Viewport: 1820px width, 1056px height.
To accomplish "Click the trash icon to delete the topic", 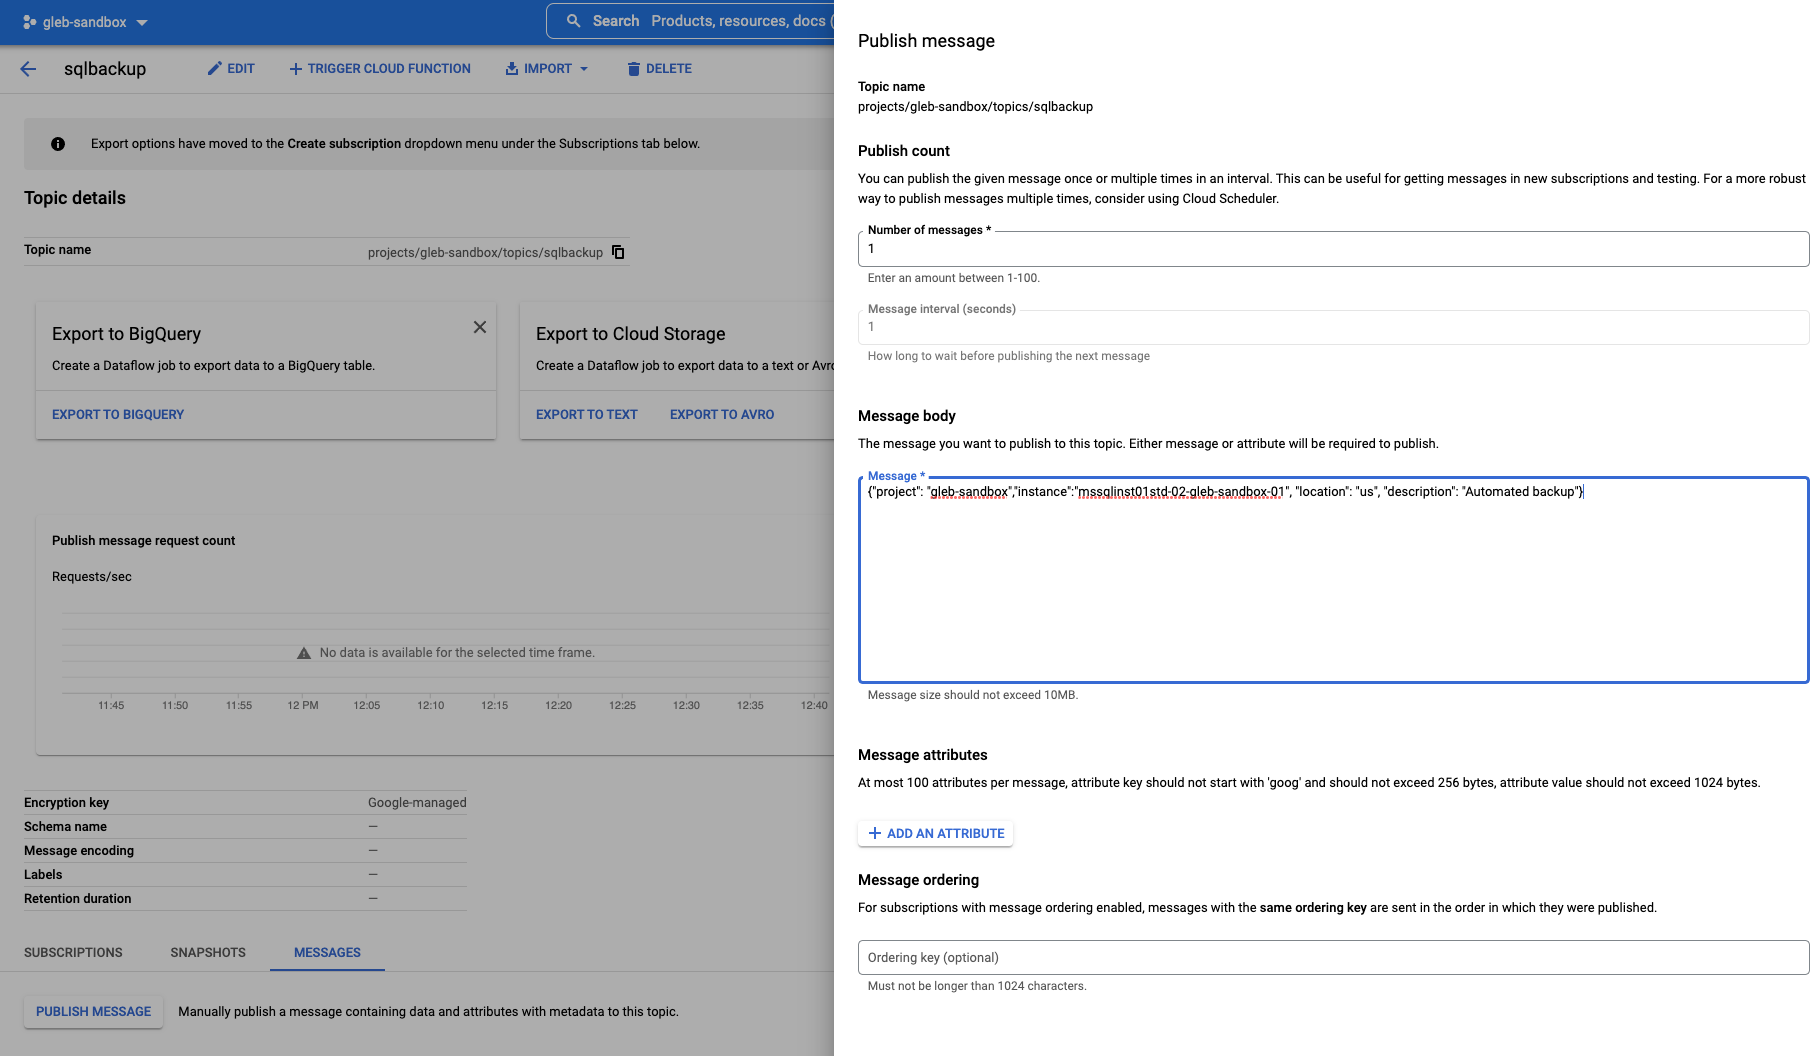I will pyautogui.click(x=634, y=68).
